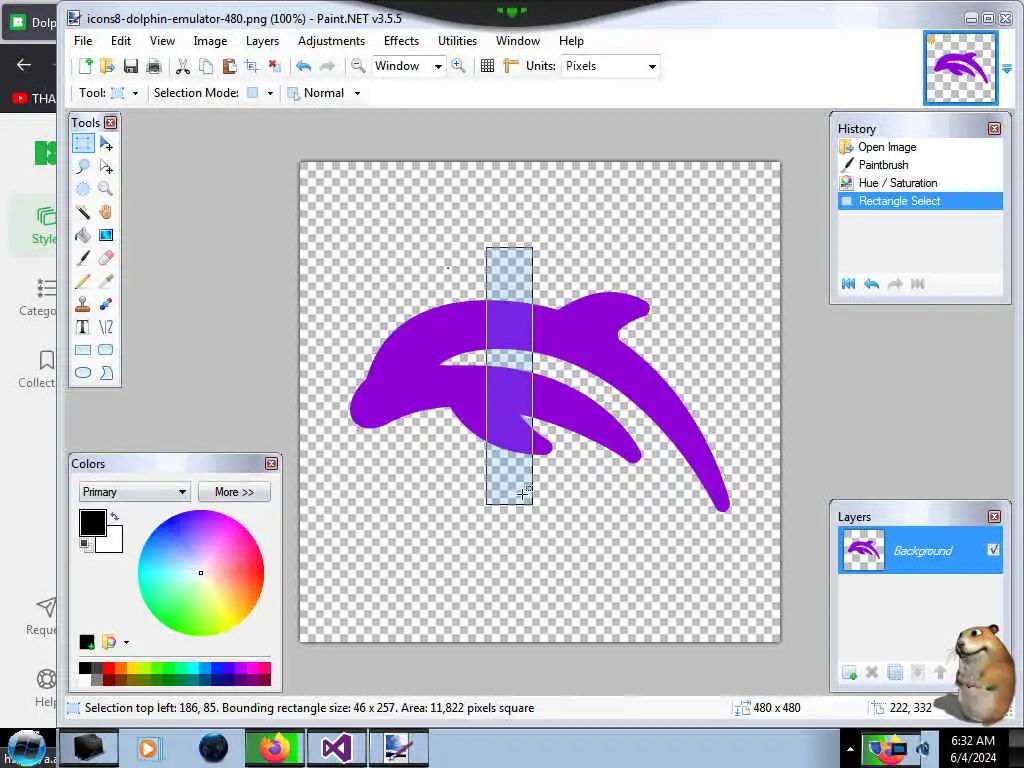Select the Open Image history entry
The height and width of the screenshot is (768, 1024).
pos(920,147)
